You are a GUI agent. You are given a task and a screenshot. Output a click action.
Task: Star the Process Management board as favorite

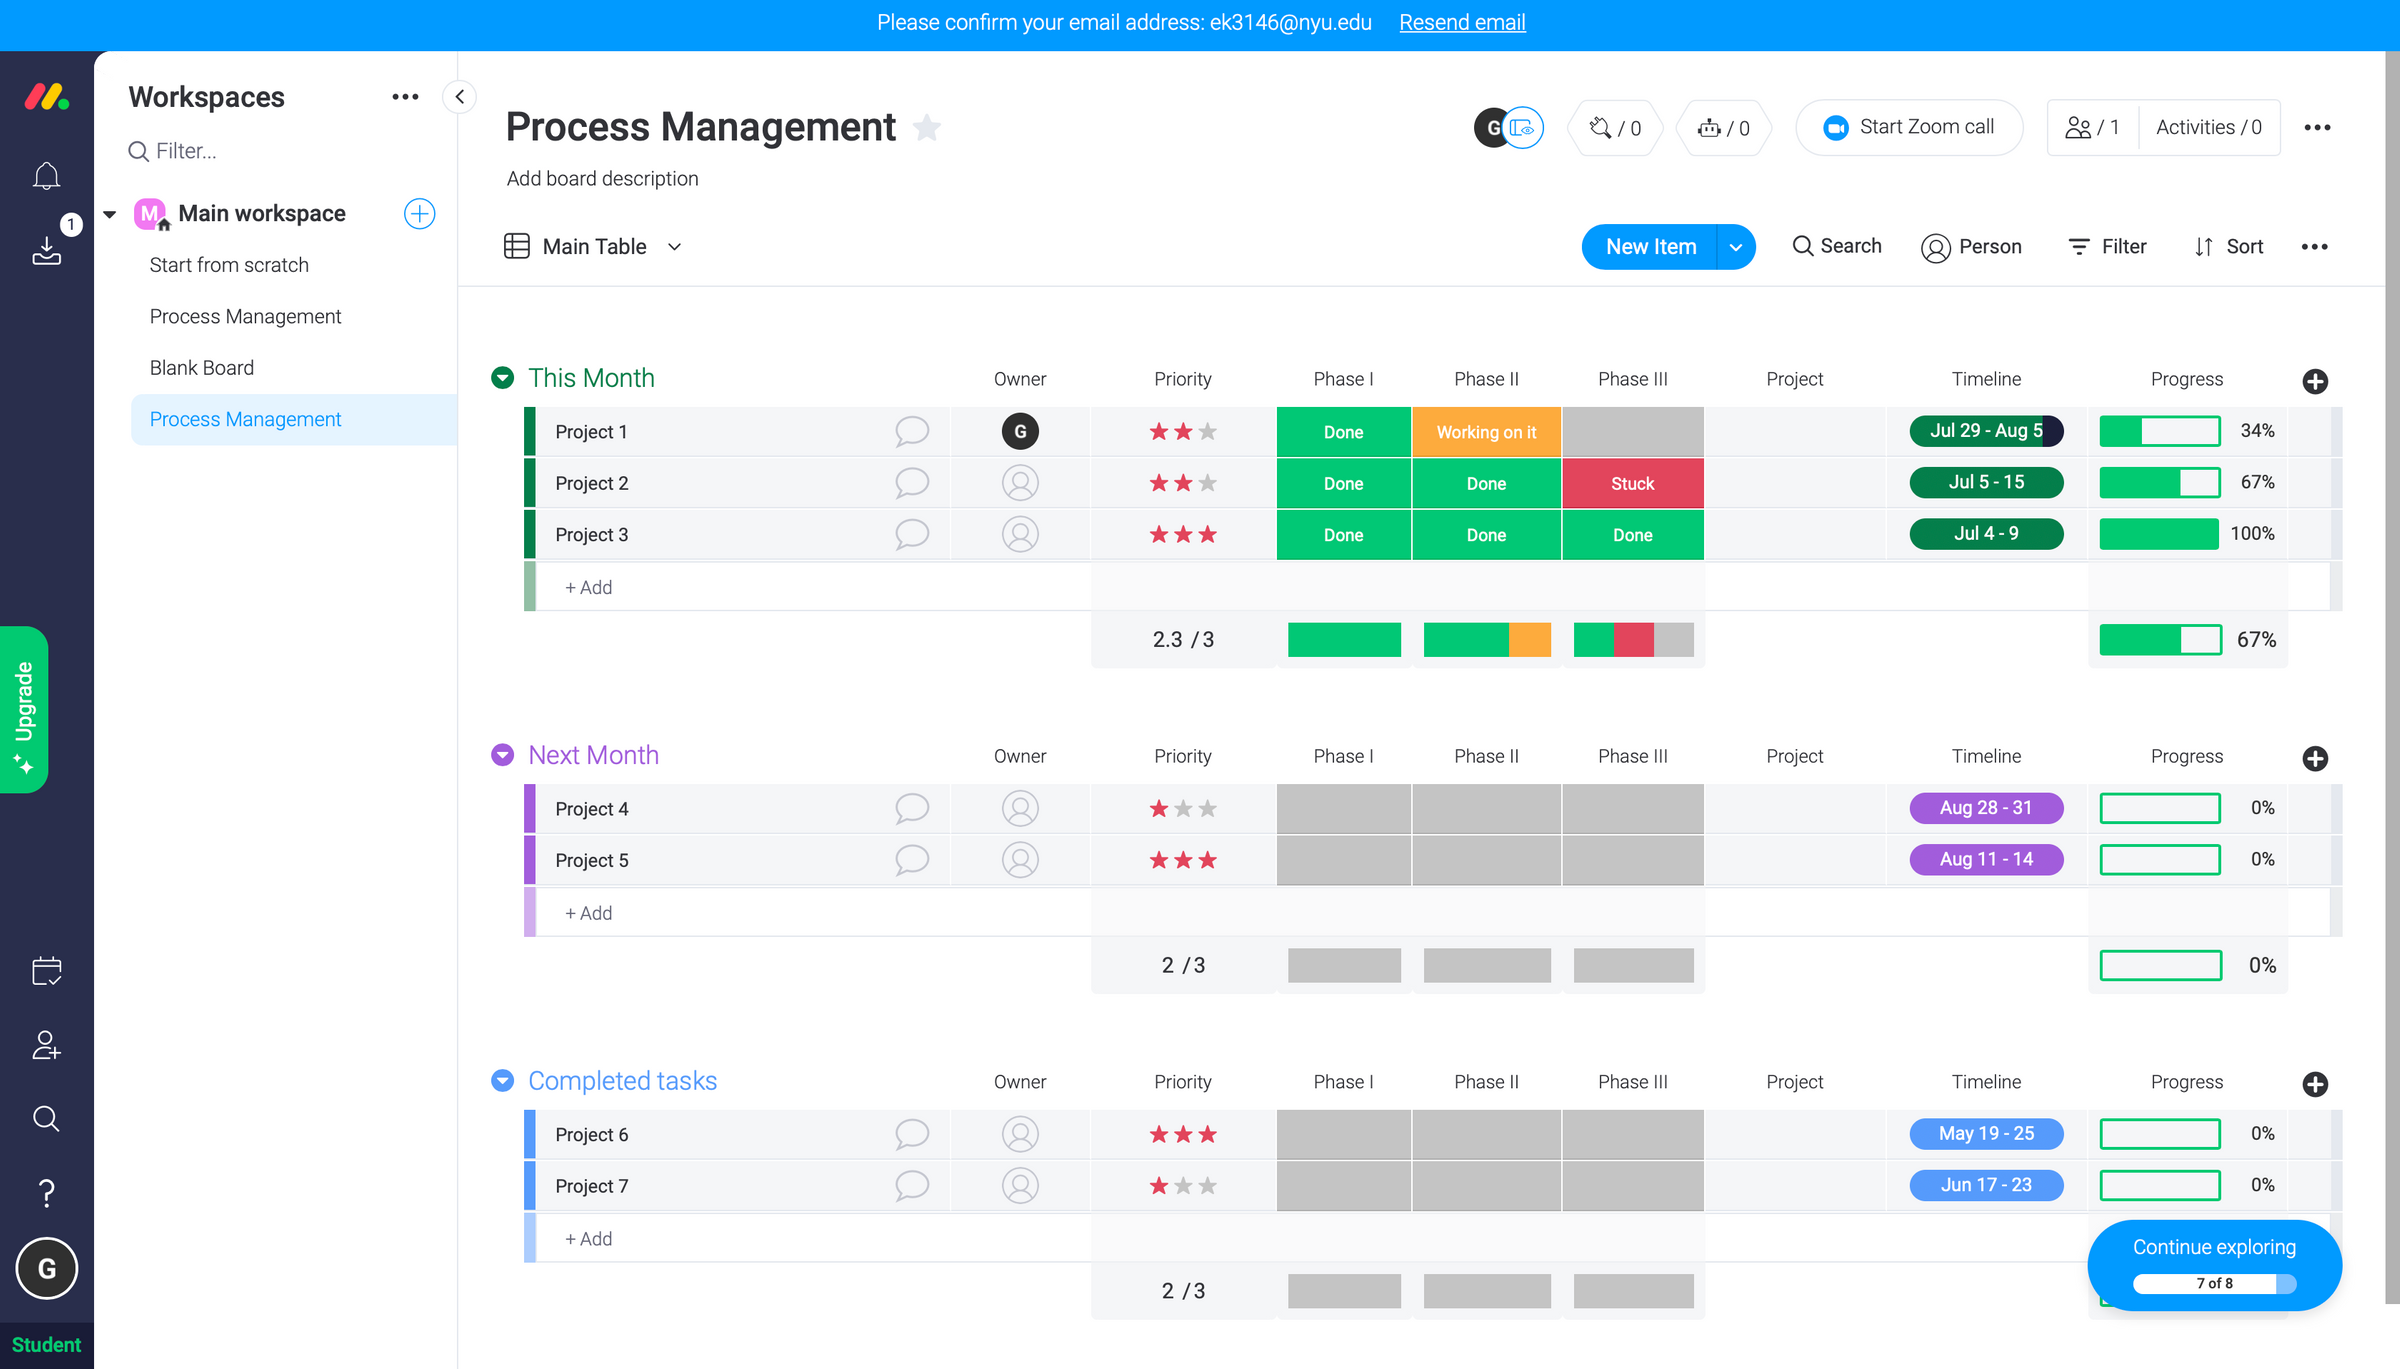tap(928, 128)
